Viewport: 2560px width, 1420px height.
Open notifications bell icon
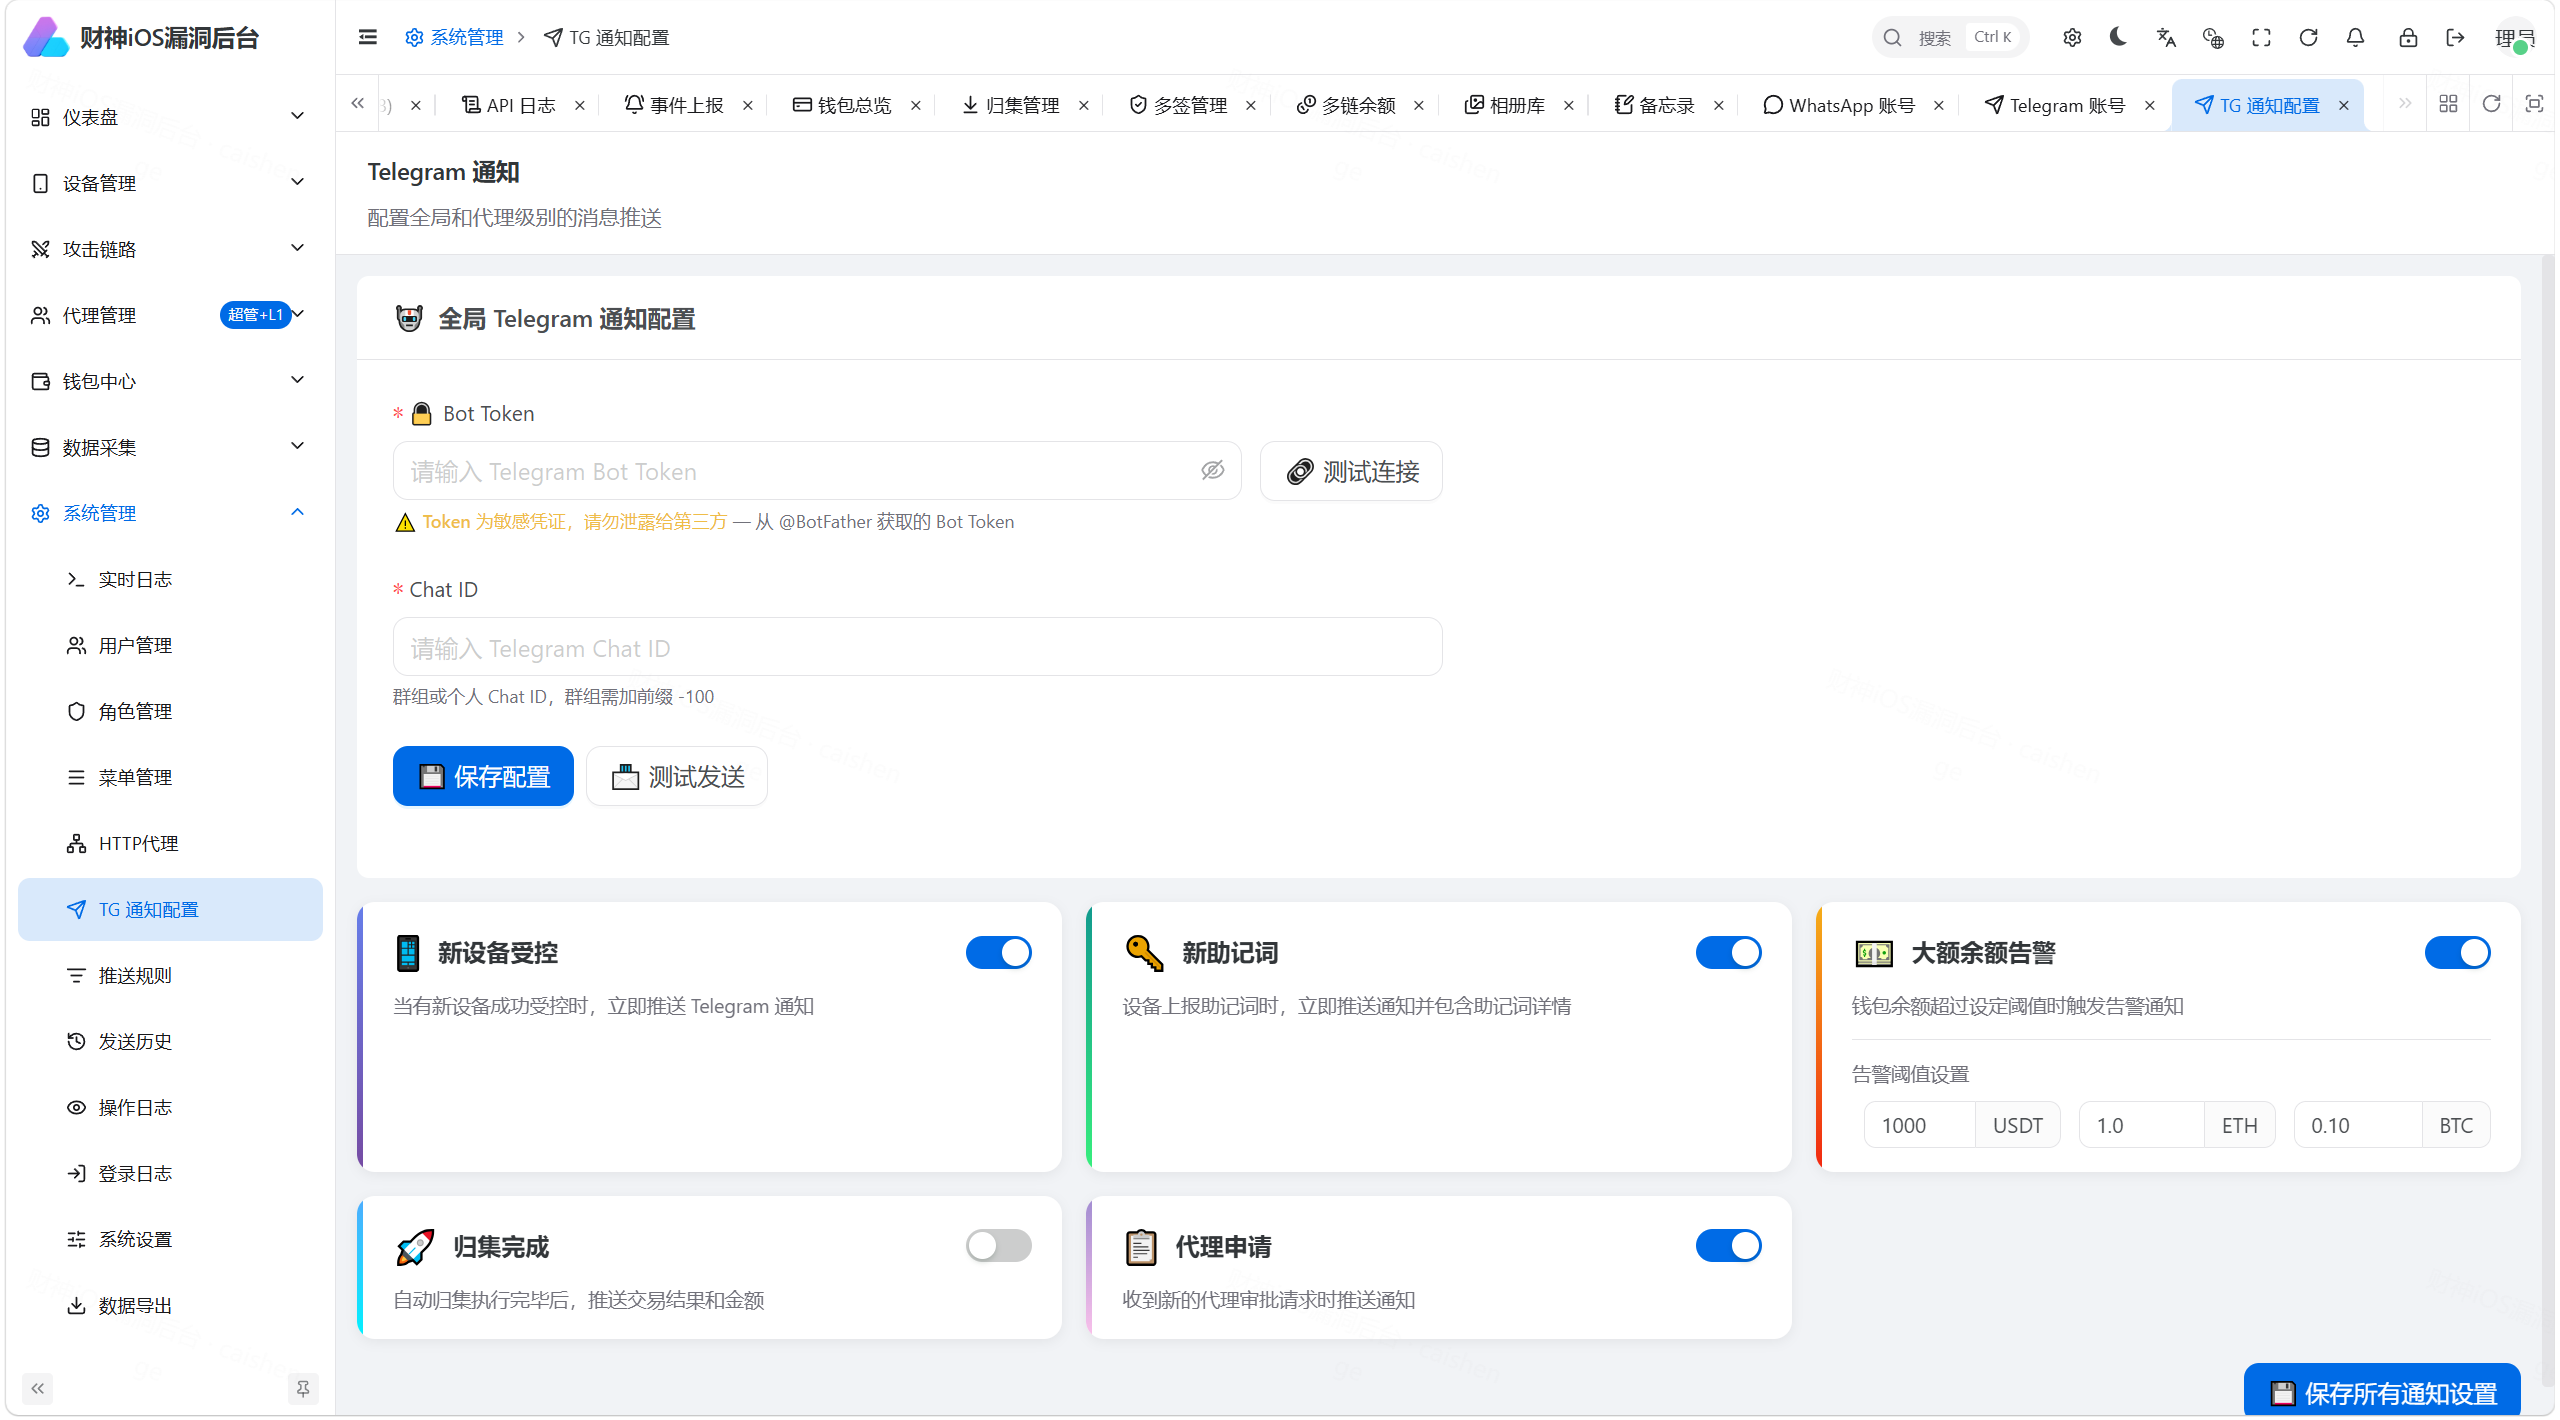click(2355, 38)
